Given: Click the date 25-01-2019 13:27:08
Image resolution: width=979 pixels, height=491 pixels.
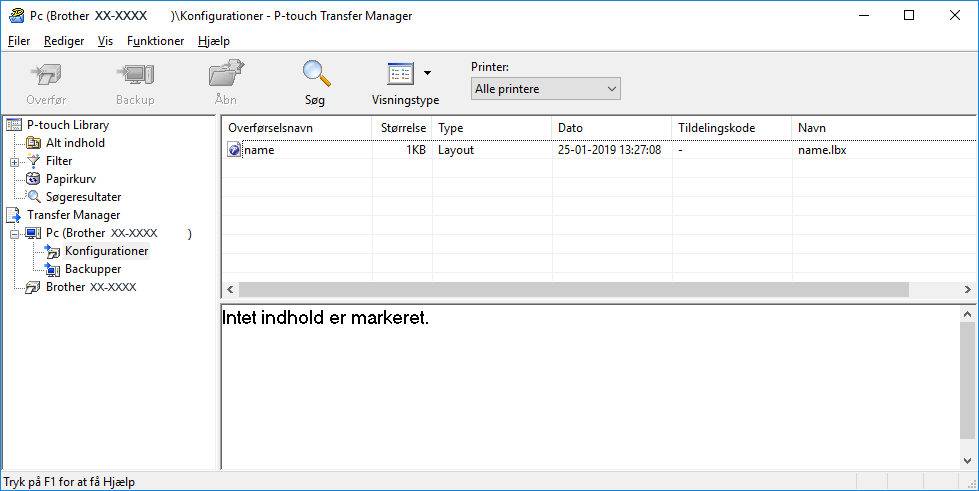Looking at the screenshot, I should [609, 150].
